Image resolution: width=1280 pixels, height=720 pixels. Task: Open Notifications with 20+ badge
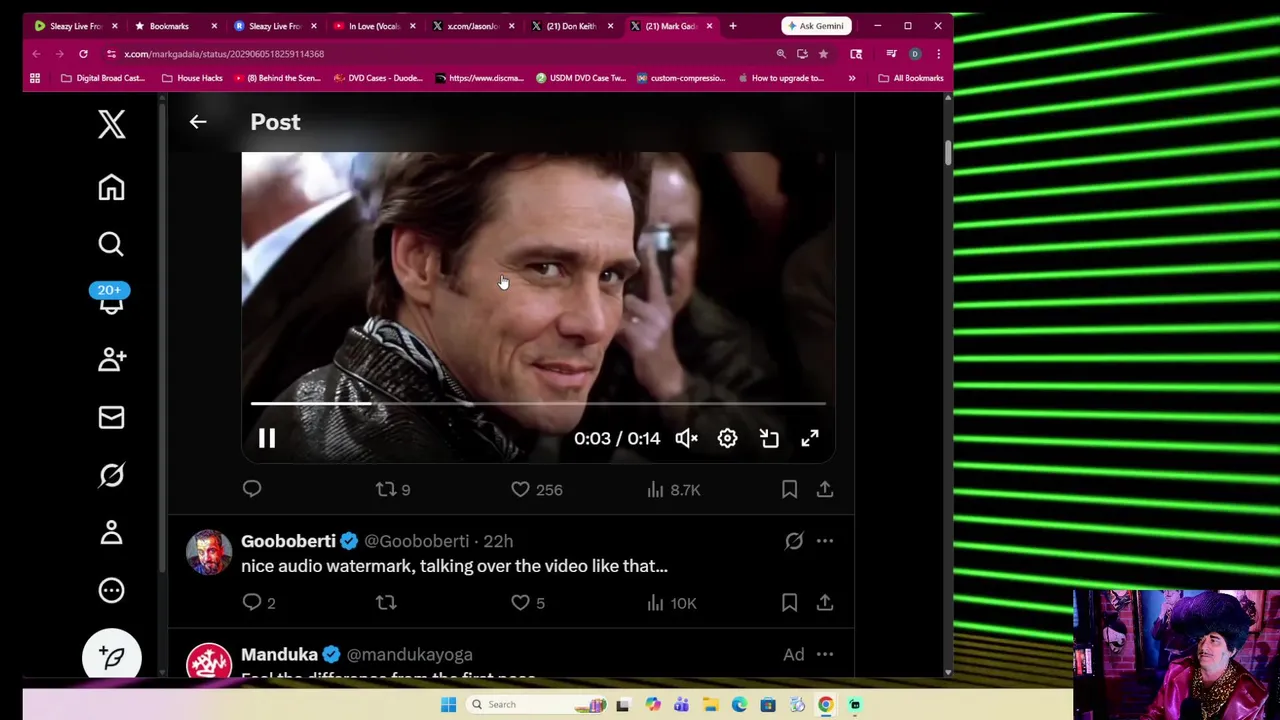[x=111, y=299]
